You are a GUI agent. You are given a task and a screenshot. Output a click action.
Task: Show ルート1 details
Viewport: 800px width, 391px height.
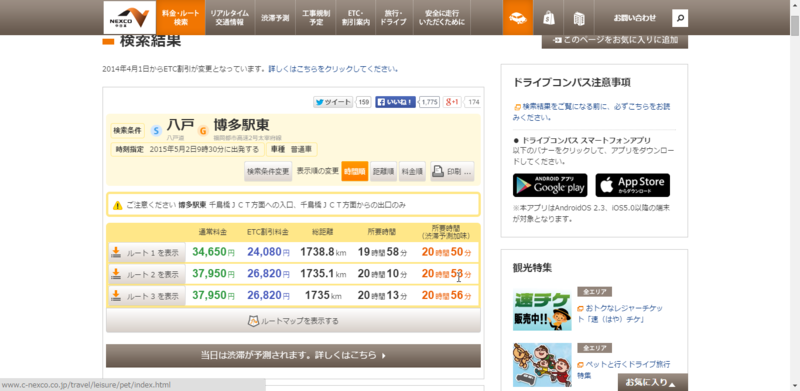click(x=147, y=253)
